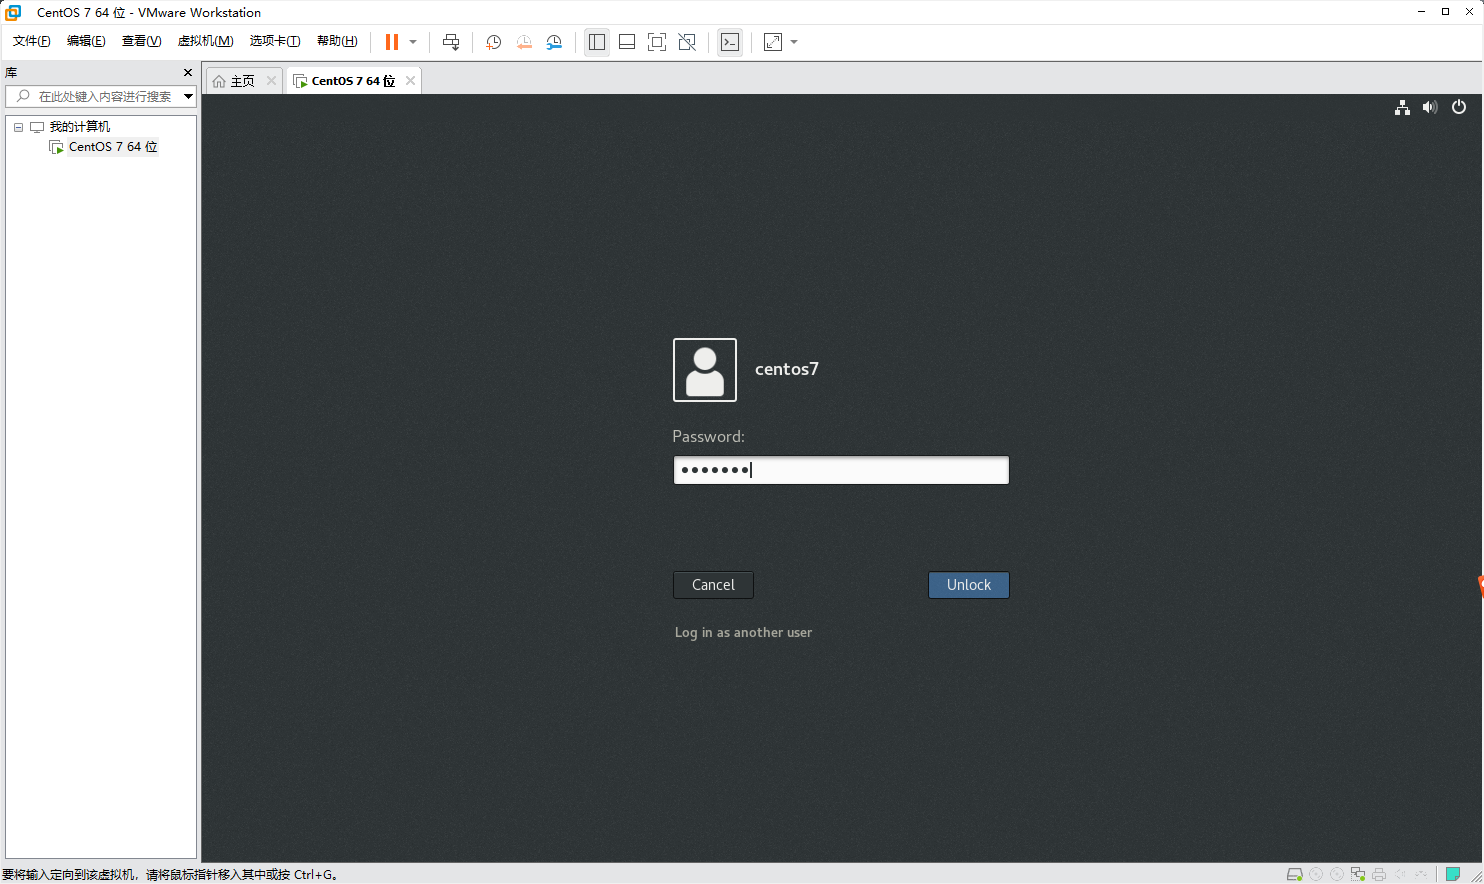1484x884 pixels.
Task: Click the search magnifier icon in library
Action: (23, 96)
